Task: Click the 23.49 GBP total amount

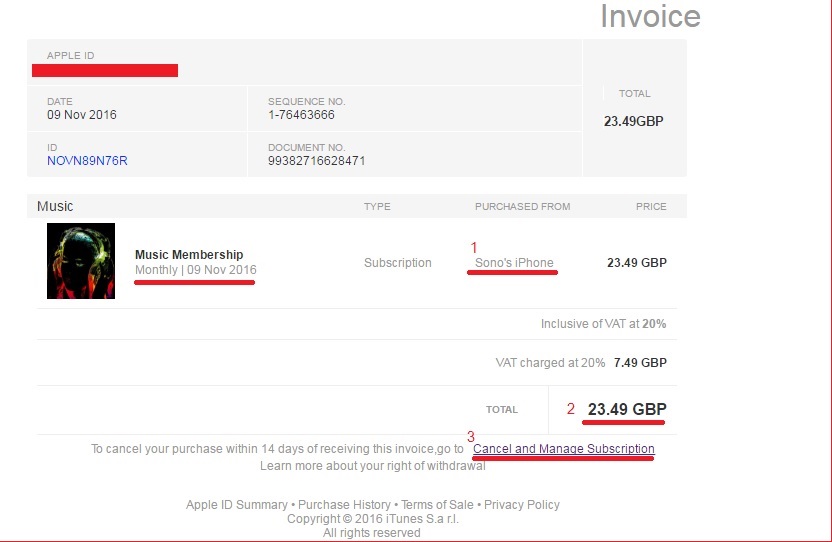Action: click(627, 409)
